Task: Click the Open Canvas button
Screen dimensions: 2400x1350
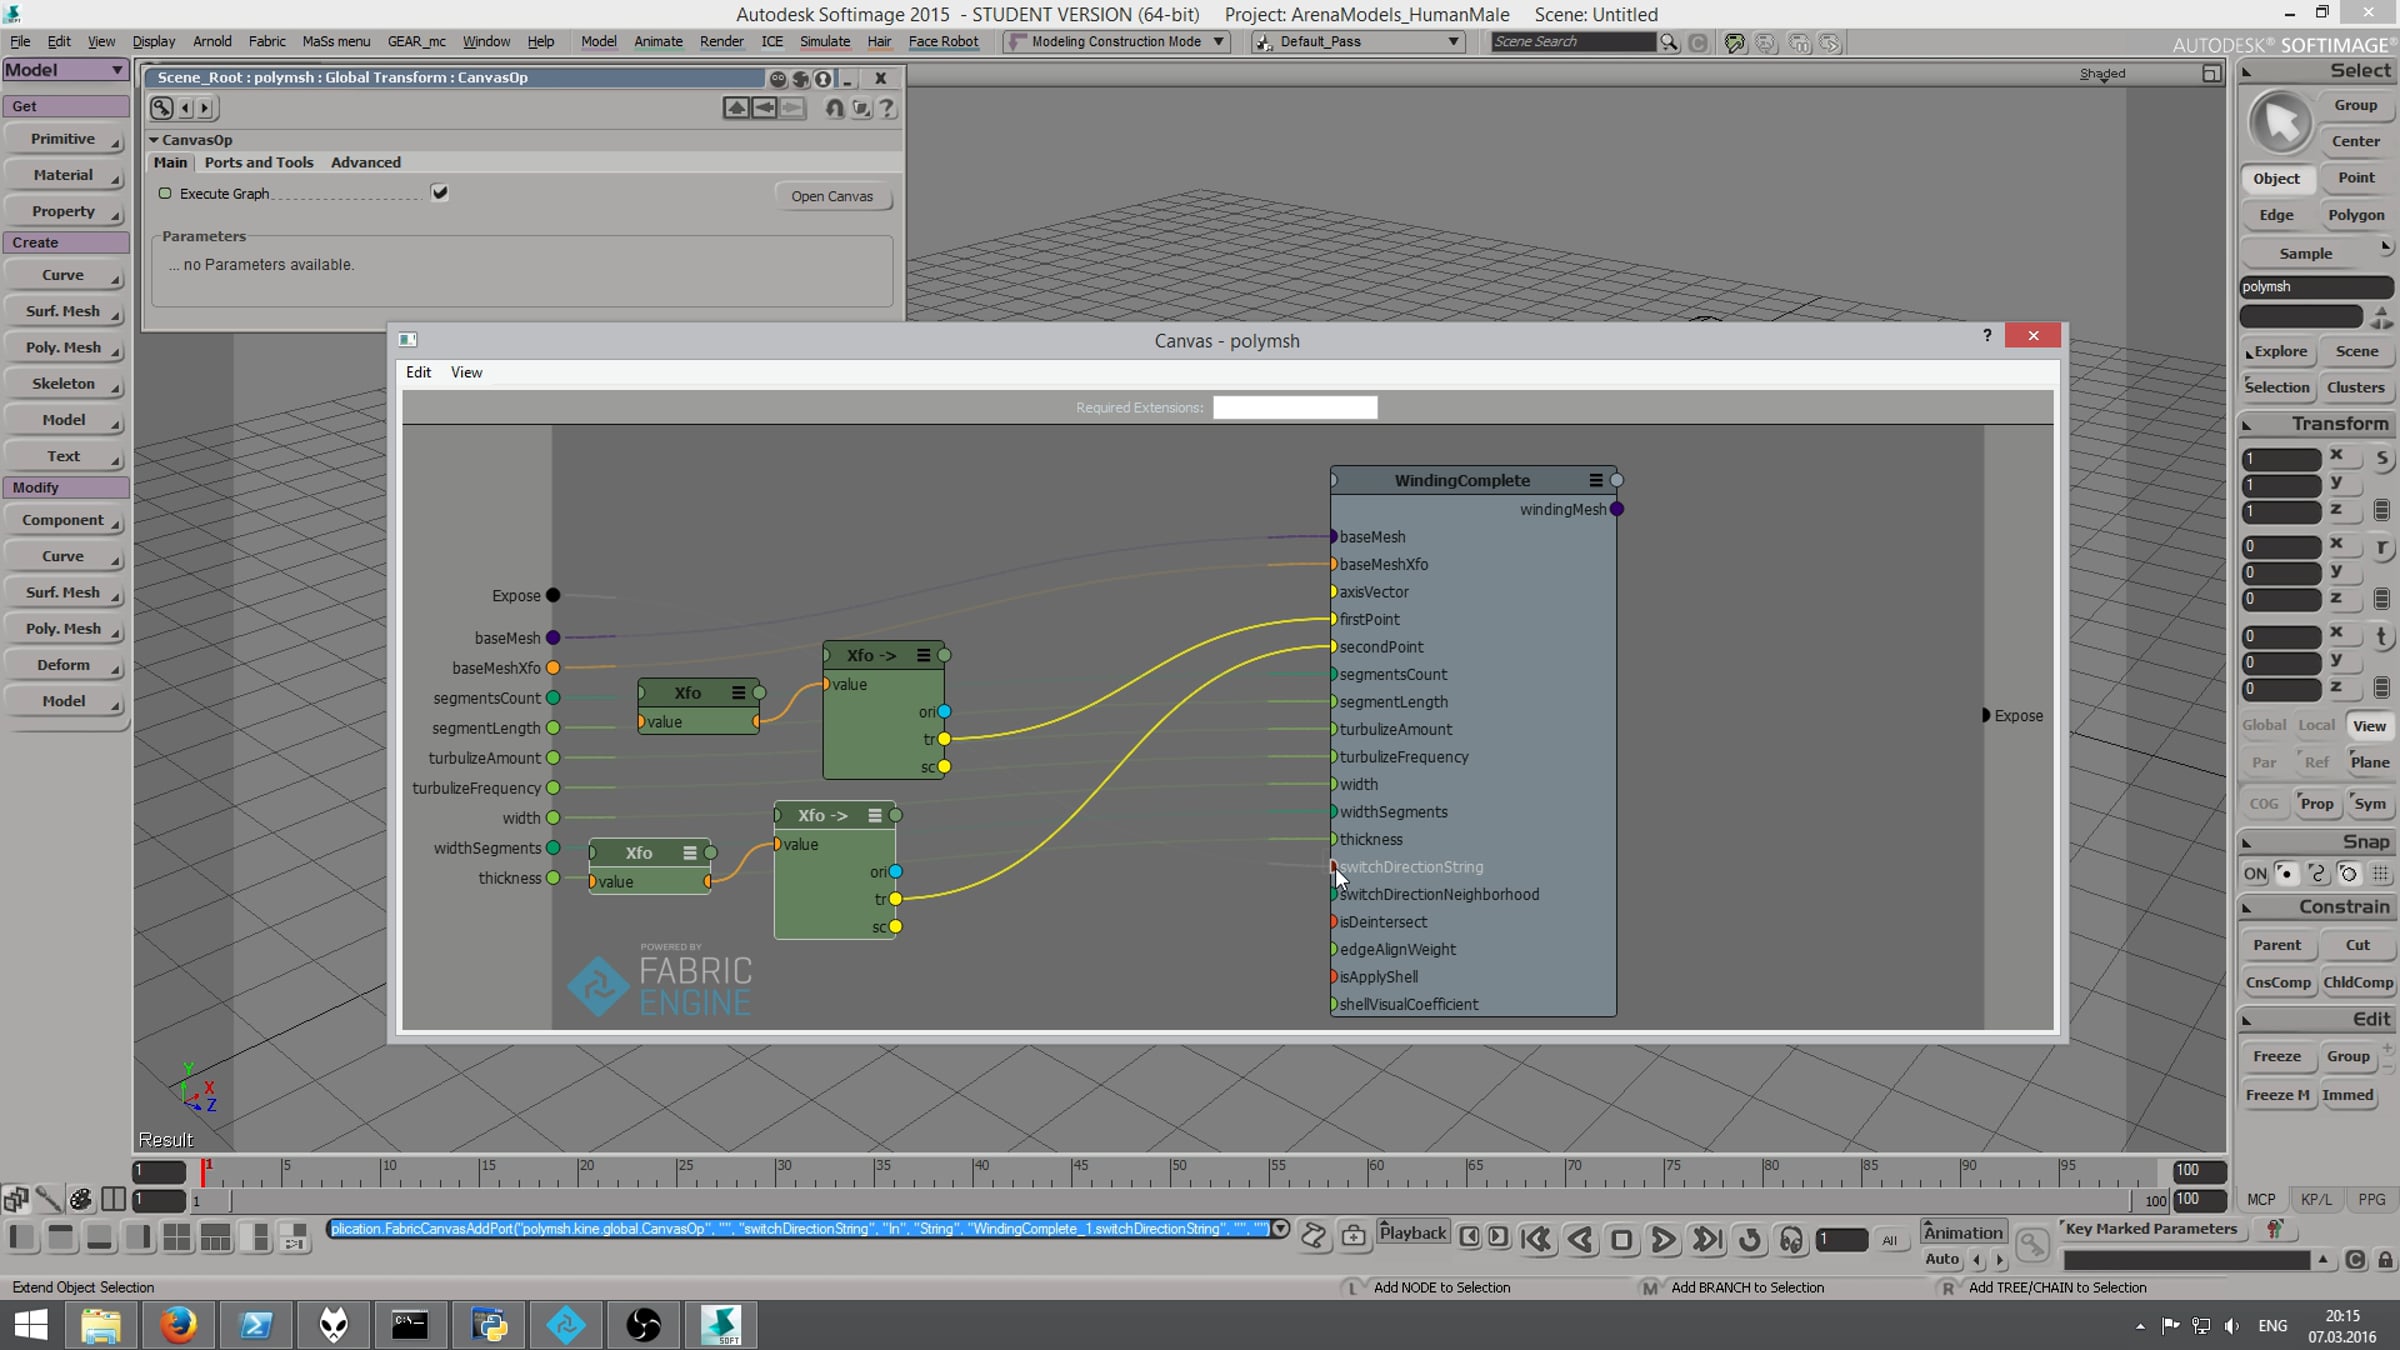Action: (x=832, y=196)
